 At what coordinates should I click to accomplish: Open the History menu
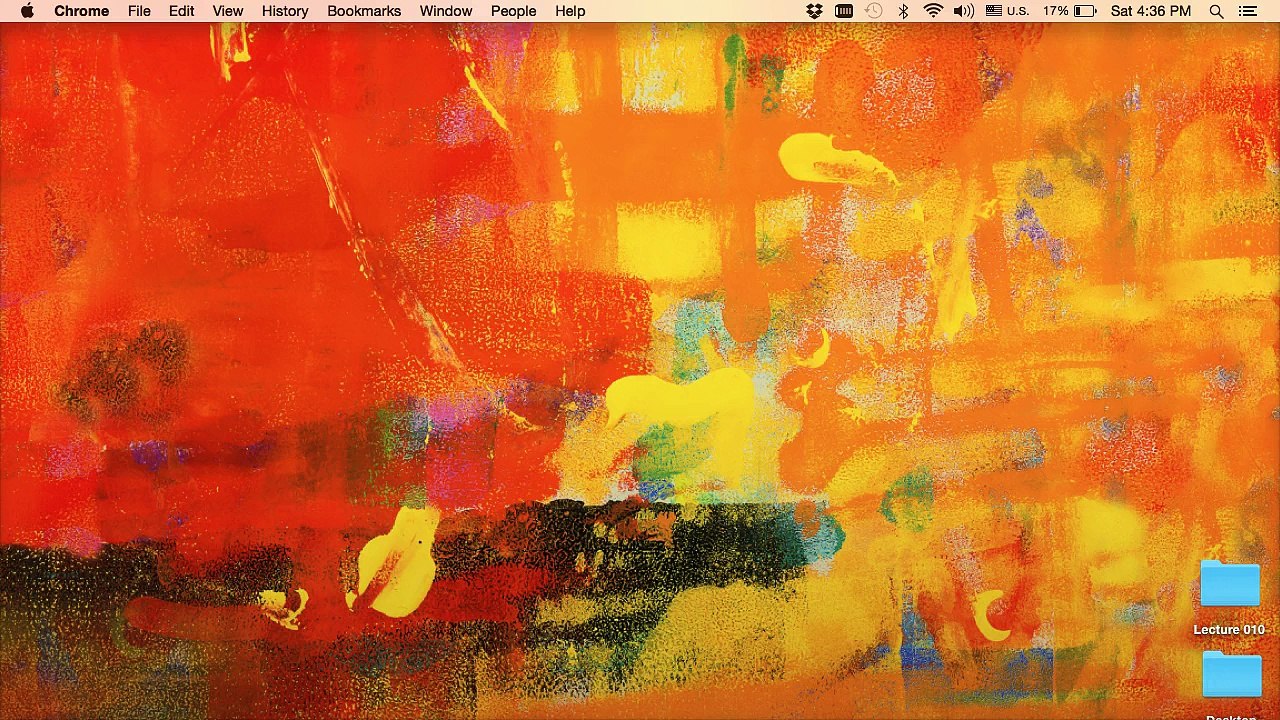[x=285, y=11]
